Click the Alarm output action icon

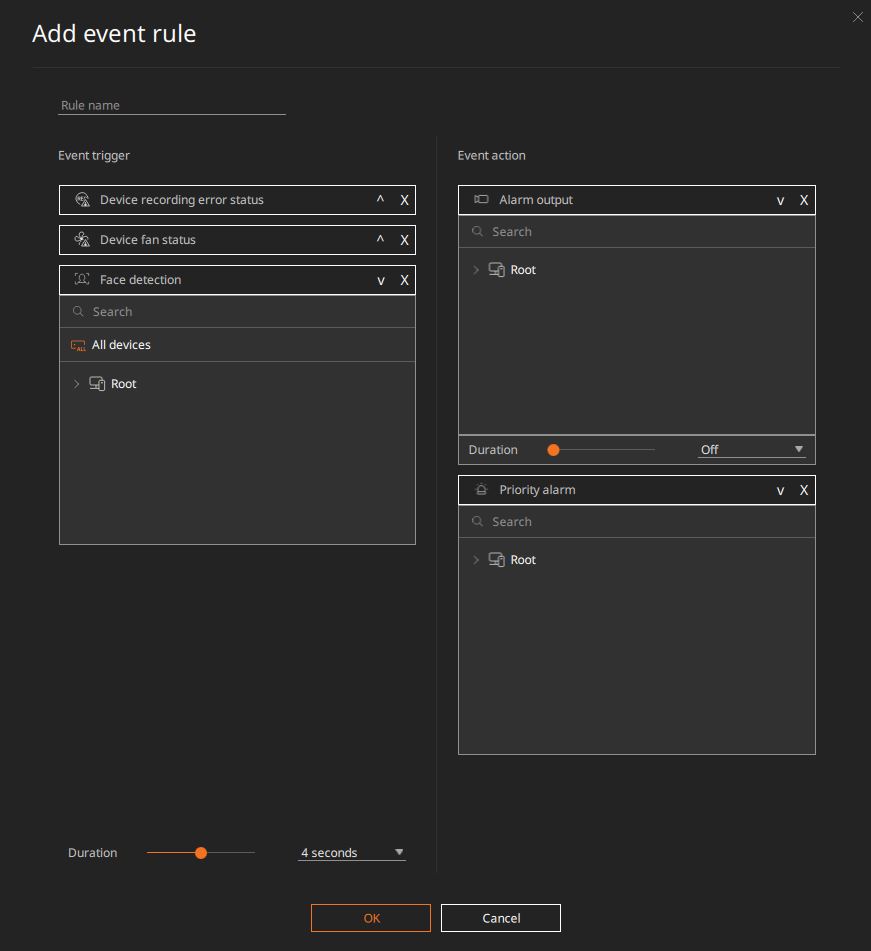pos(480,200)
